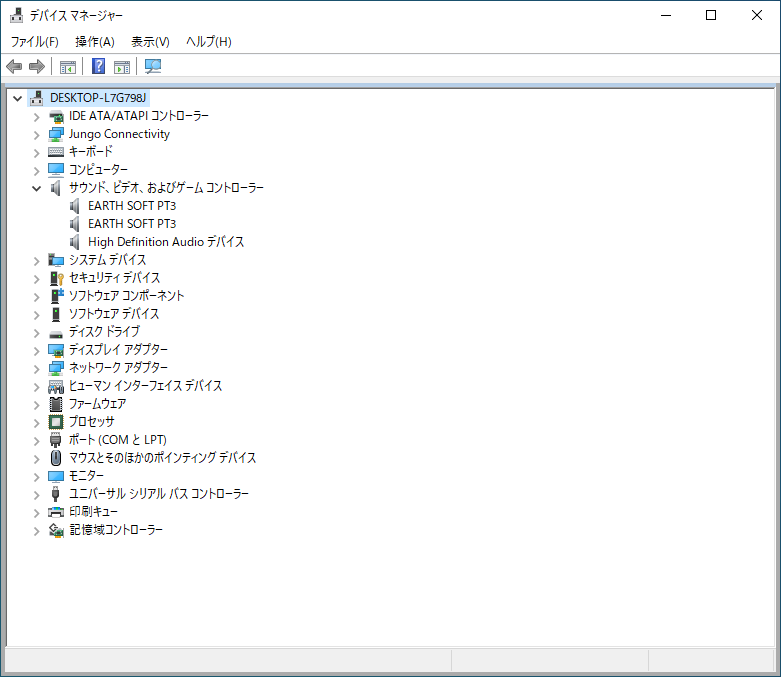781x677 pixels.
Task: Expand the ポート (COM と LPT) node
Action: pyautogui.click(x=36, y=441)
